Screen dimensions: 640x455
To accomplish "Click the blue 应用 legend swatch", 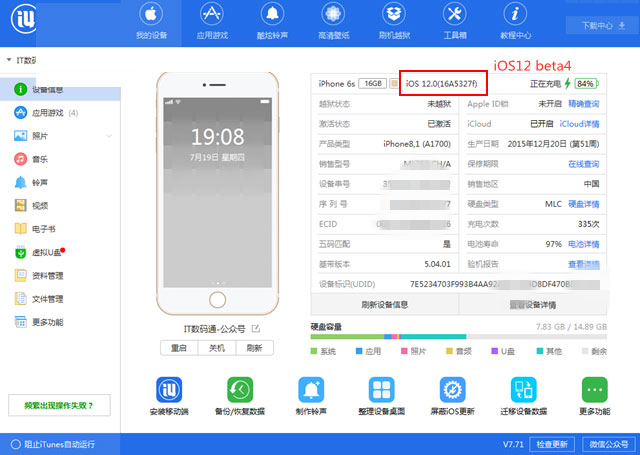I will (359, 351).
